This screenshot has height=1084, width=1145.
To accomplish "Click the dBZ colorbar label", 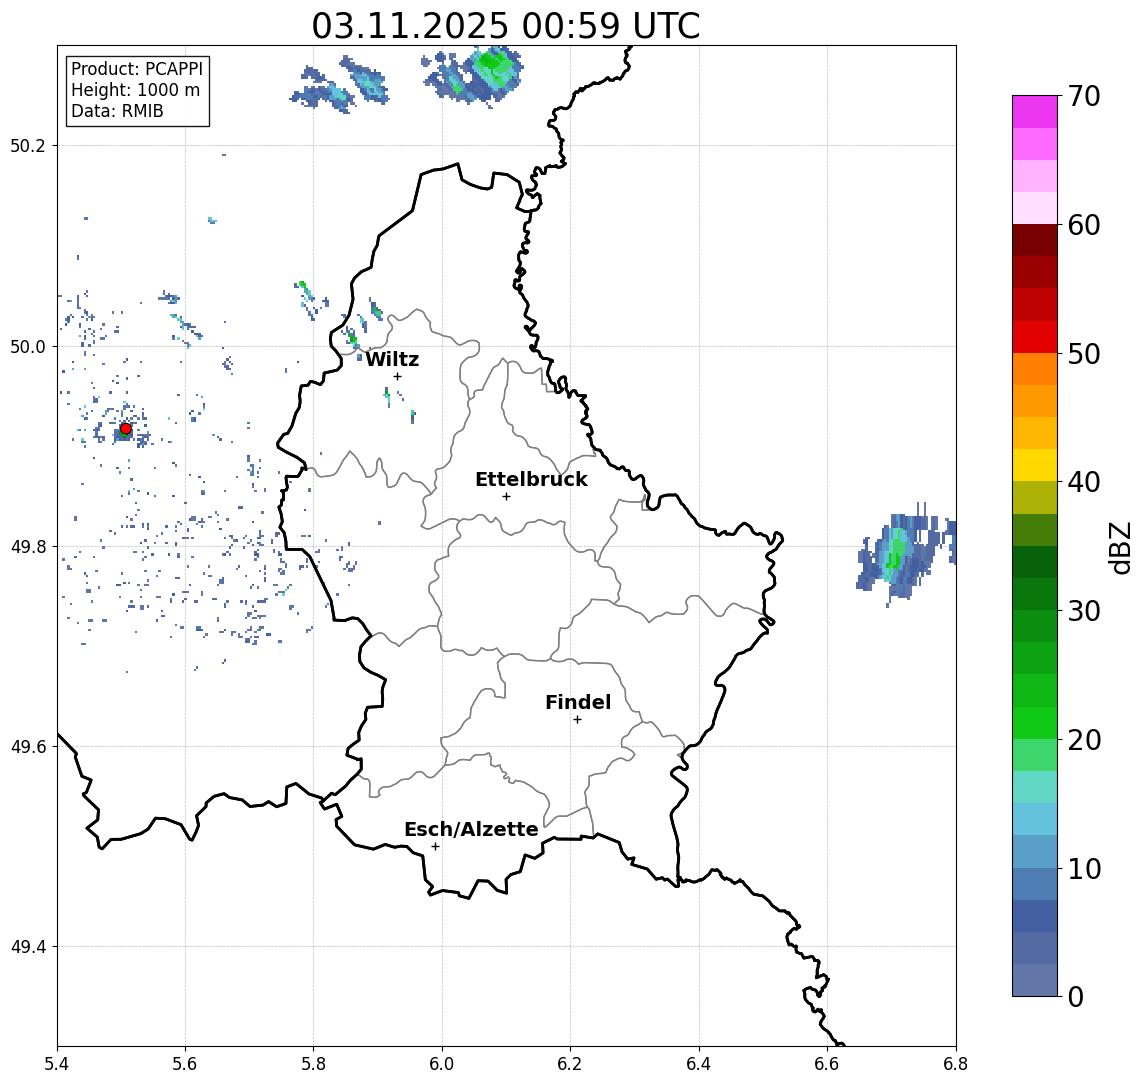I will pyautogui.click(x=1120, y=548).
